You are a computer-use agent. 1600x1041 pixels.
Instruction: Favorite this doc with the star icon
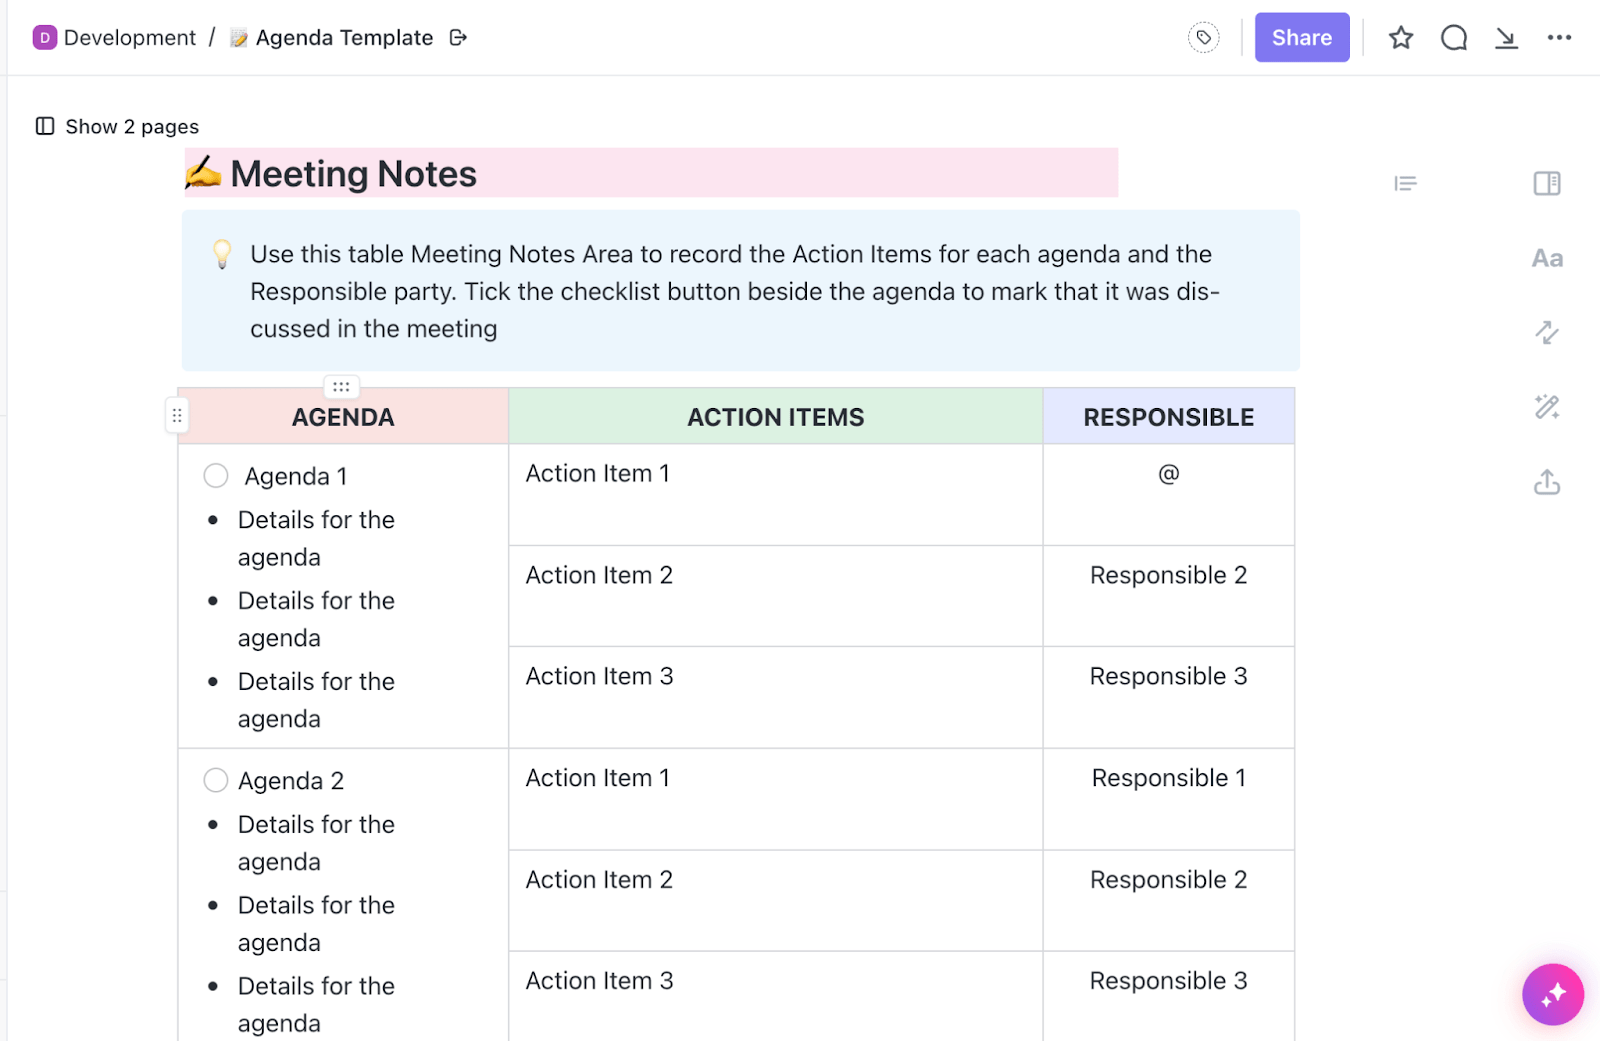(x=1401, y=38)
